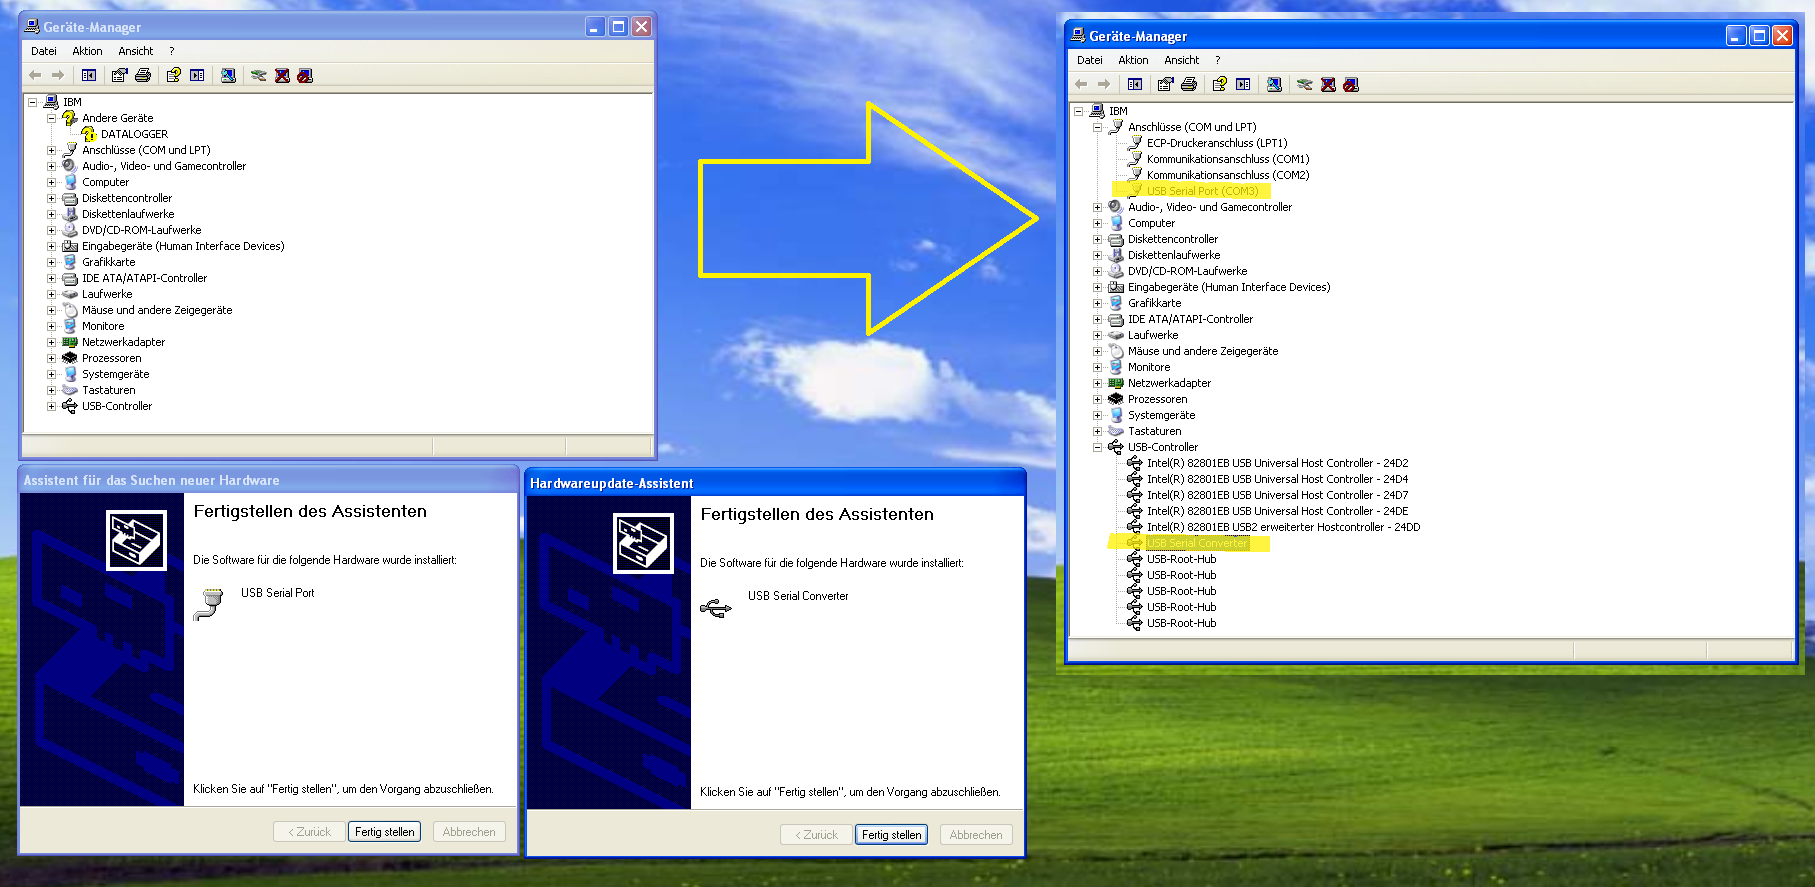Click Update driver icon in left Geräte-Manager
This screenshot has width=1815, height=887.
click(x=259, y=75)
